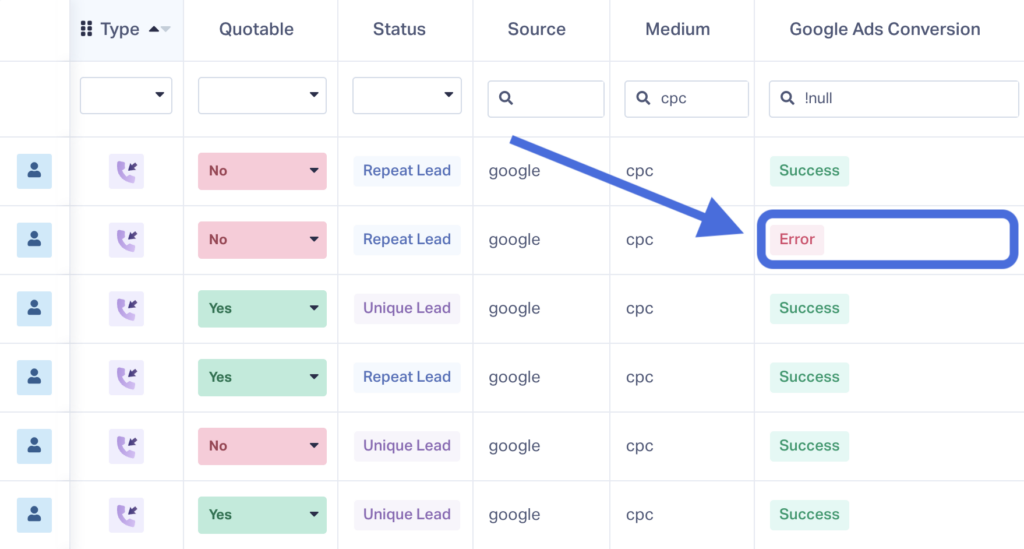Click the Source column header

pyautogui.click(x=536, y=29)
